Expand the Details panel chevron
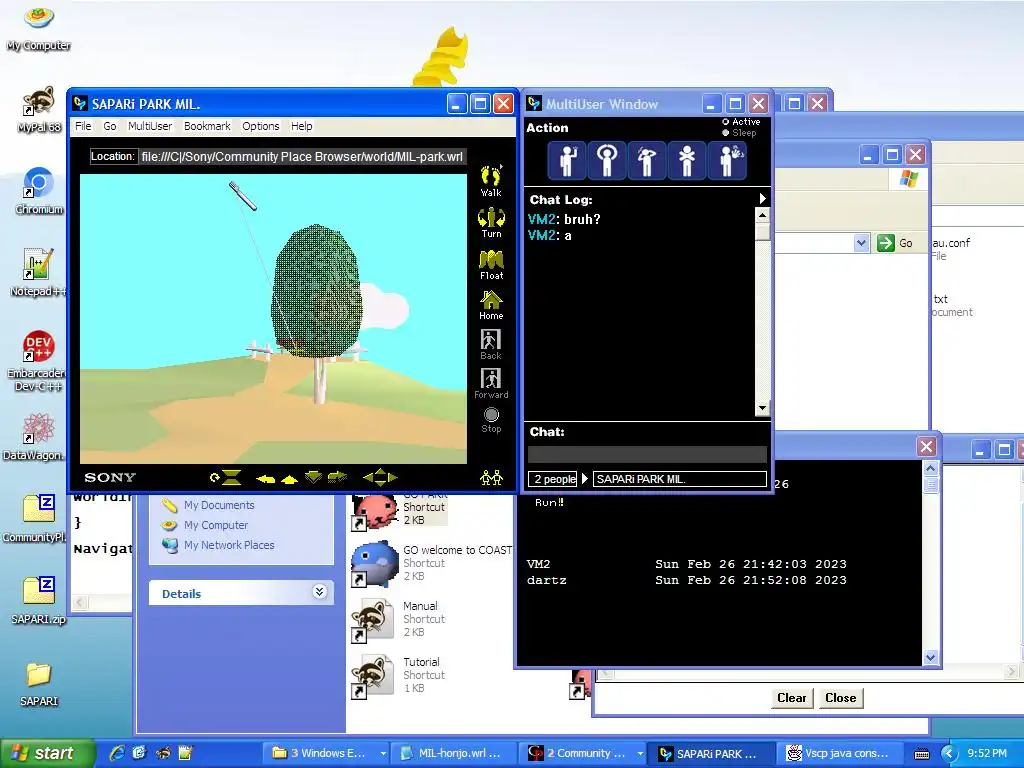This screenshot has height=768, width=1024. [x=319, y=592]
